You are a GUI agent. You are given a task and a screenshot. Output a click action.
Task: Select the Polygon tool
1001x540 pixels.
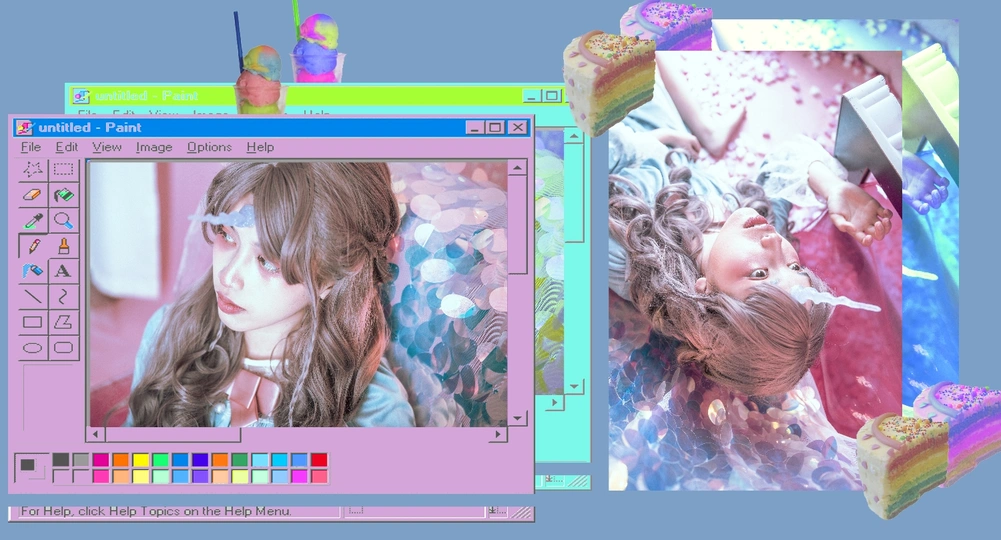click(63, 322)
